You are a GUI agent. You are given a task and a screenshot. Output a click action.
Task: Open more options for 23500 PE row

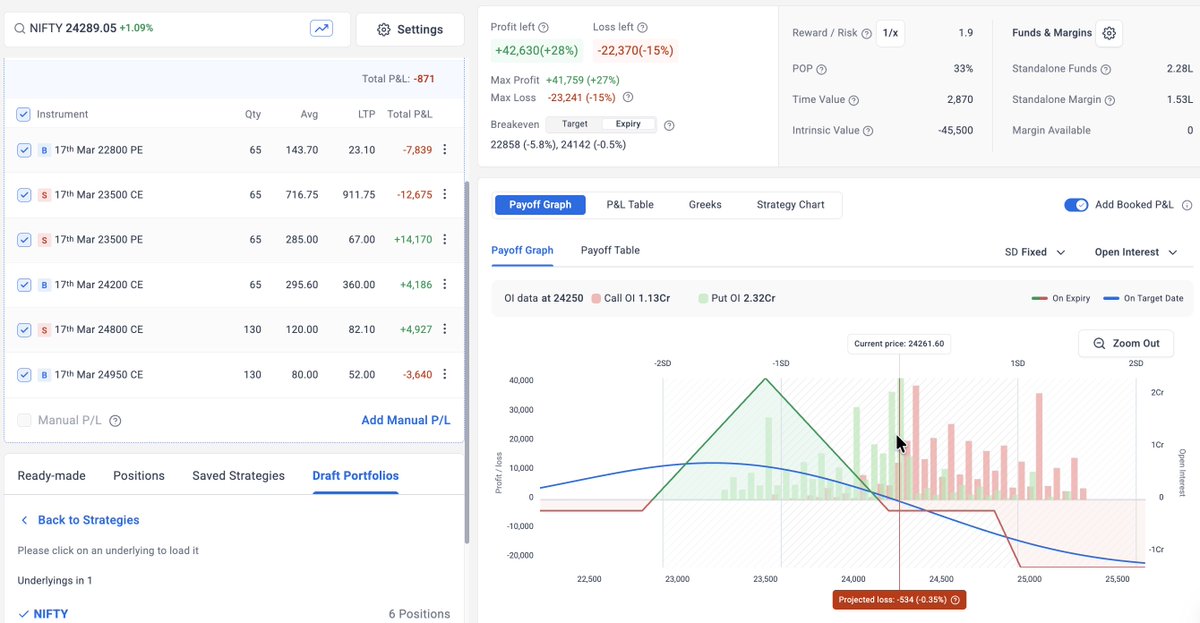445,240
